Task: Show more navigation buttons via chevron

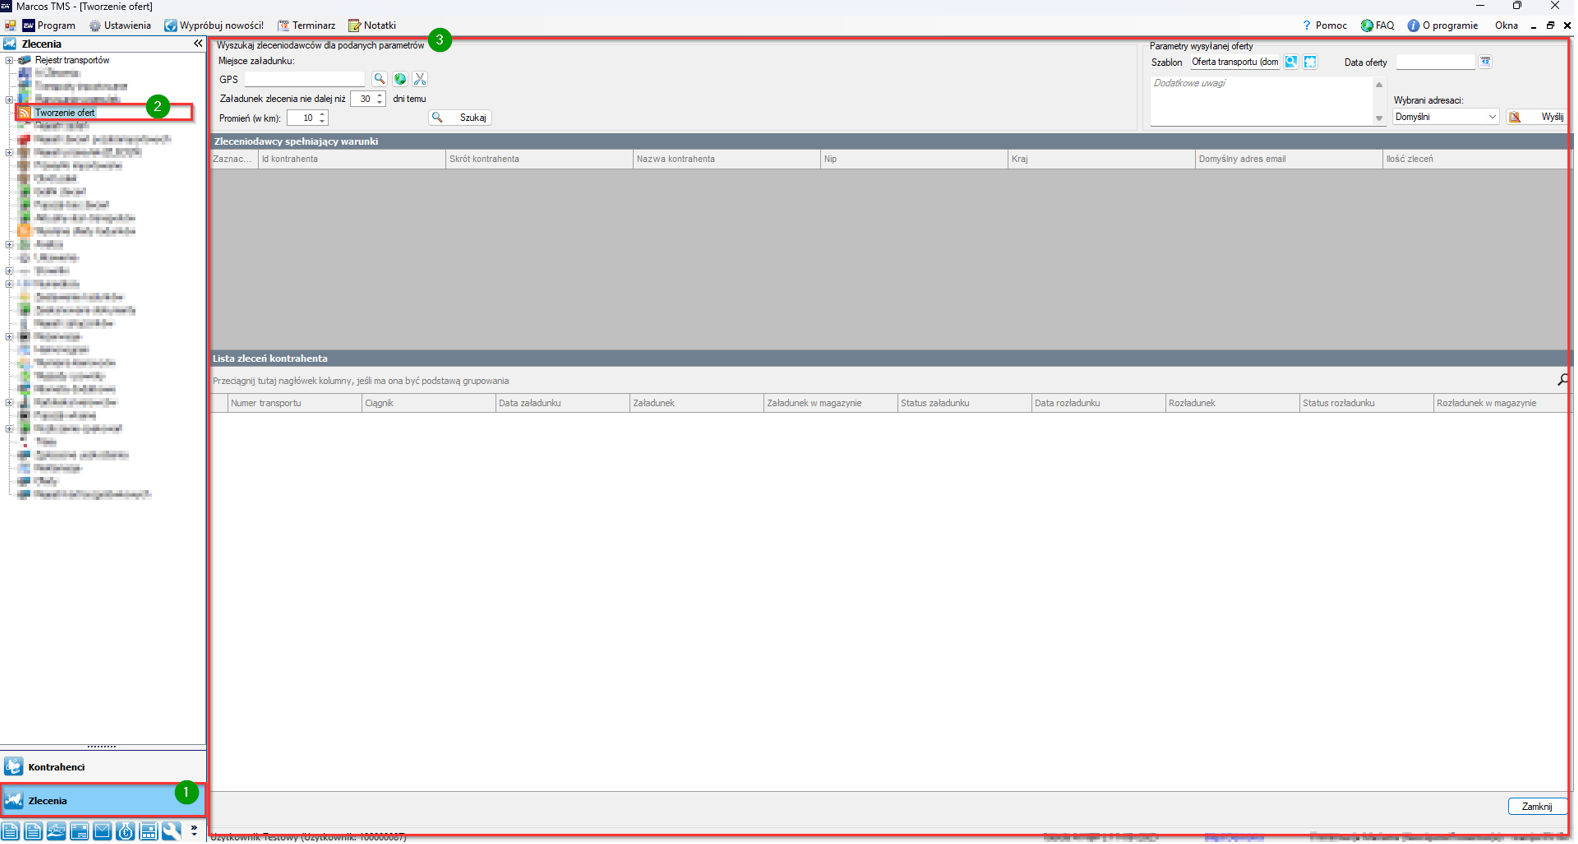Action: click(x=194, y=832)
